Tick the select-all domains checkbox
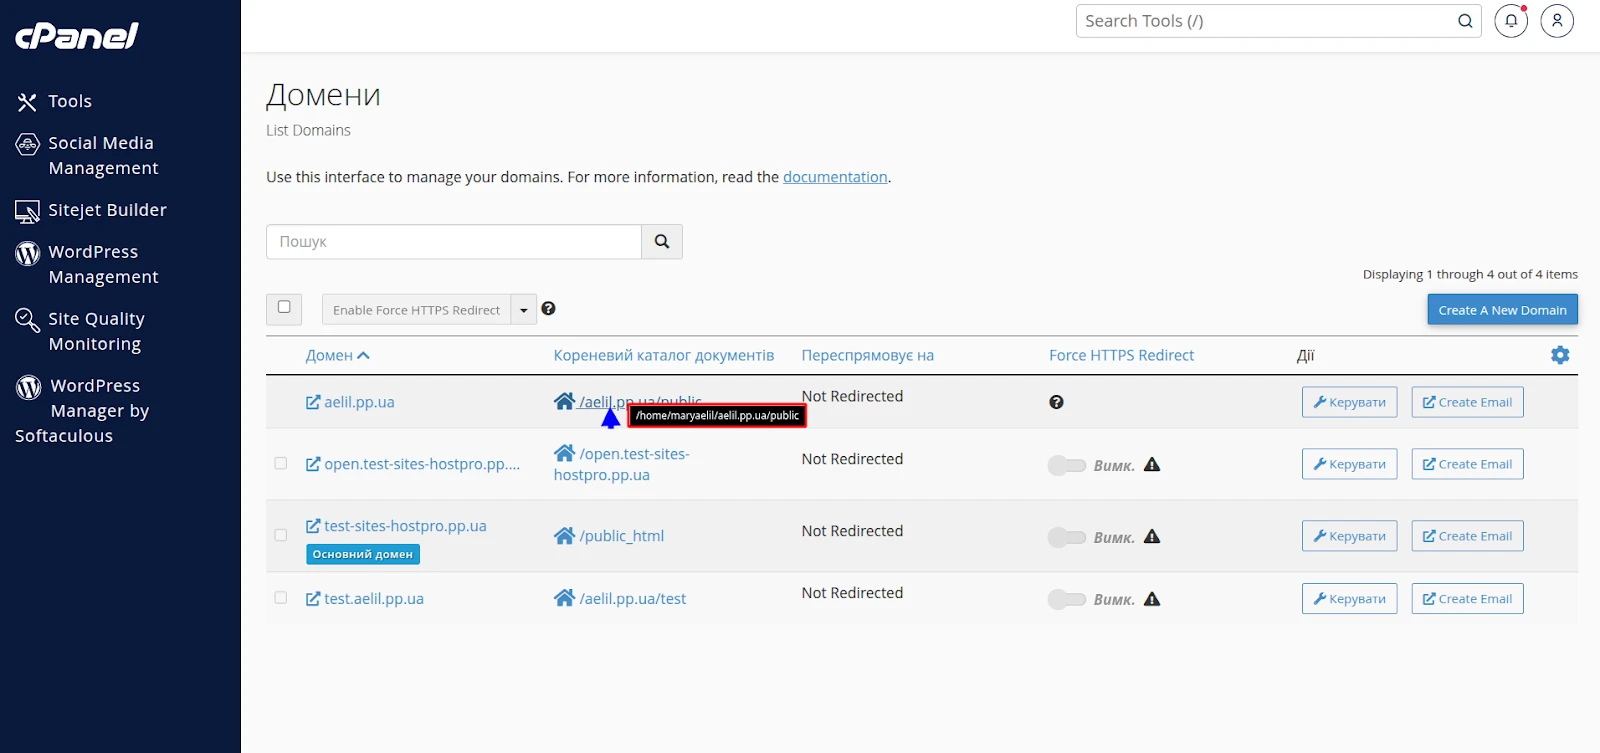Screen dimensions: 1600x753 click(x=284, y=307)
